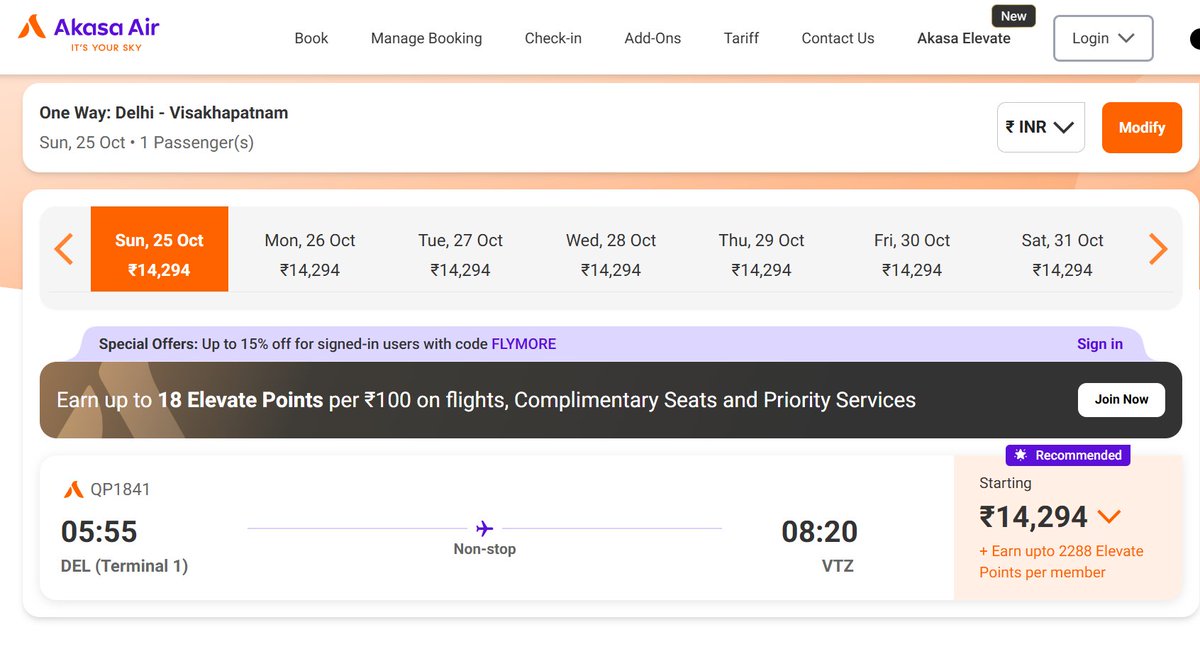Select Fri, 30 Oct date
1200x654 pixels.
click(912, 254)
